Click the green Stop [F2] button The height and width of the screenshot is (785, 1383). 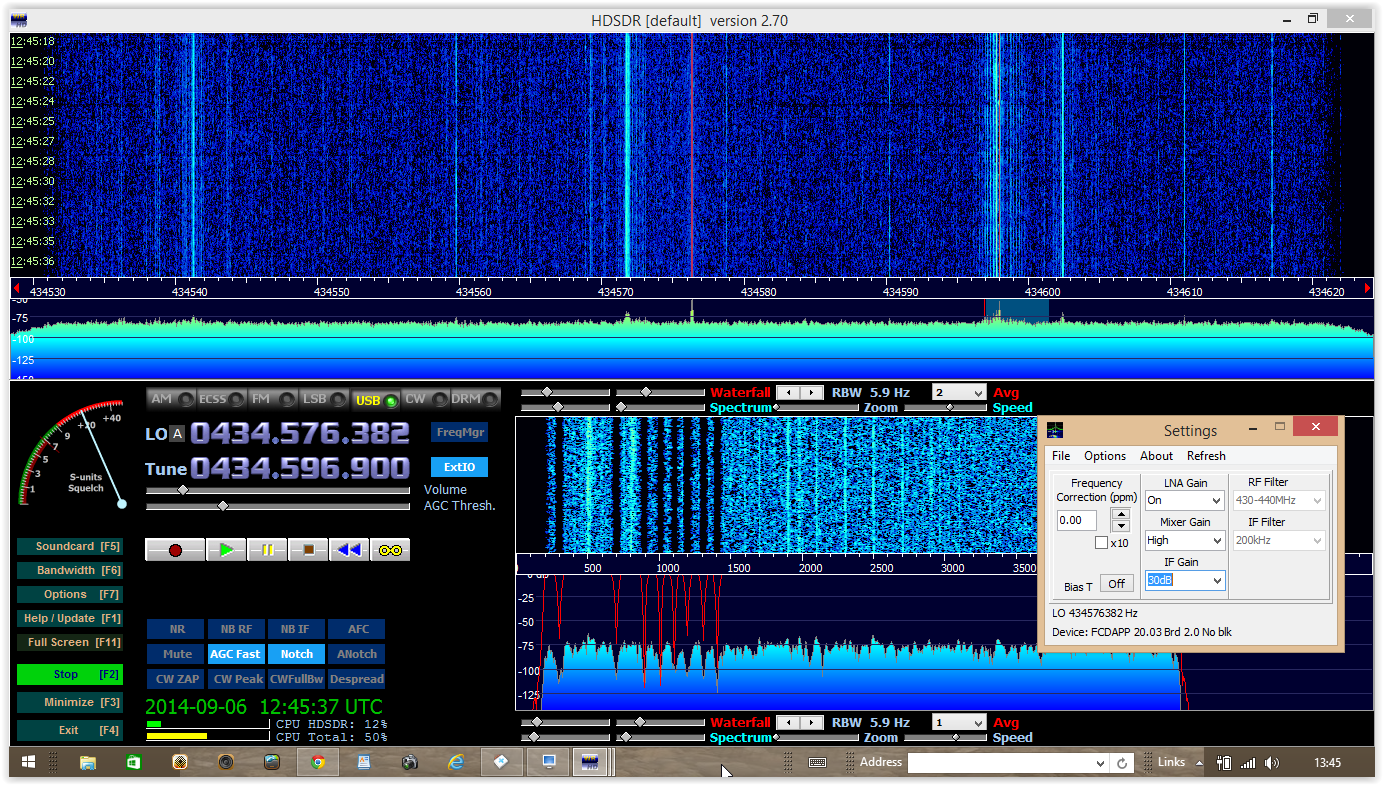(x=69, y=675)
